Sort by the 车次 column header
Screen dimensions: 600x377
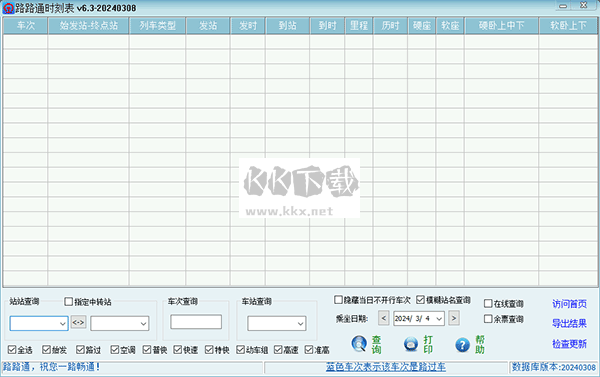point(26,26)
